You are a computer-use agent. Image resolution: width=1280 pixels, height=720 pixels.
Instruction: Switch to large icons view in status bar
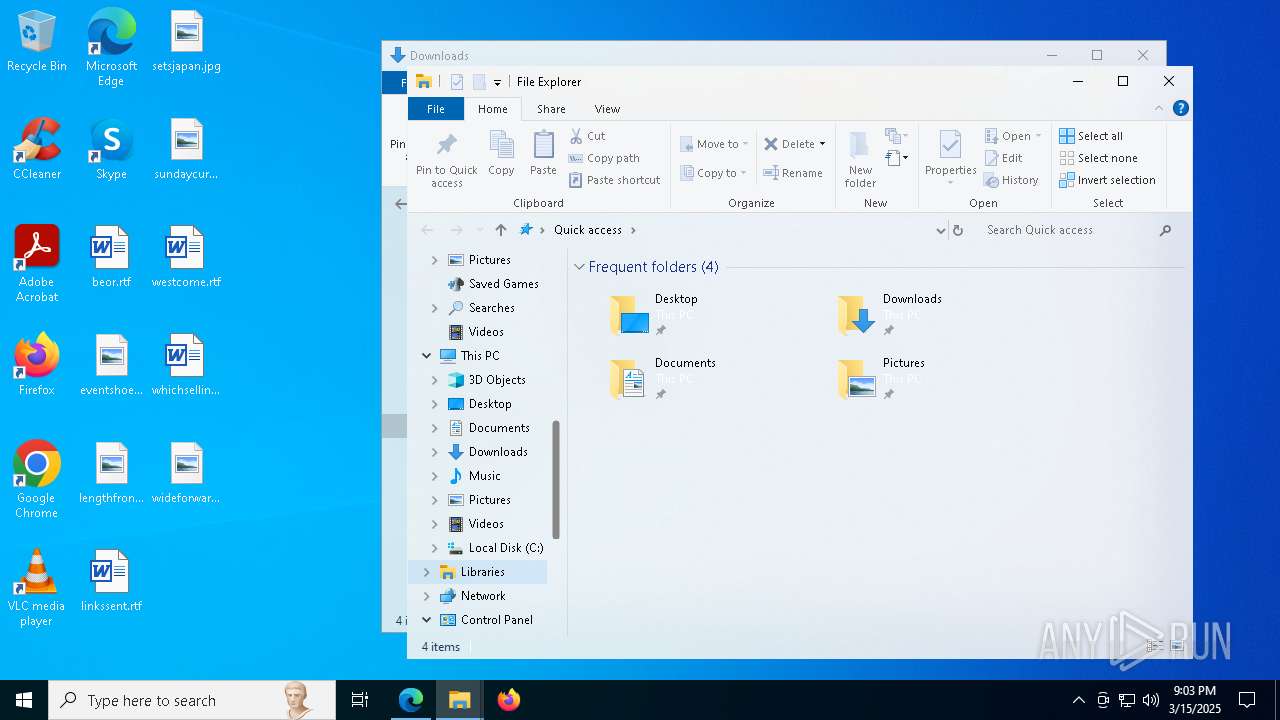[1177, 647]
